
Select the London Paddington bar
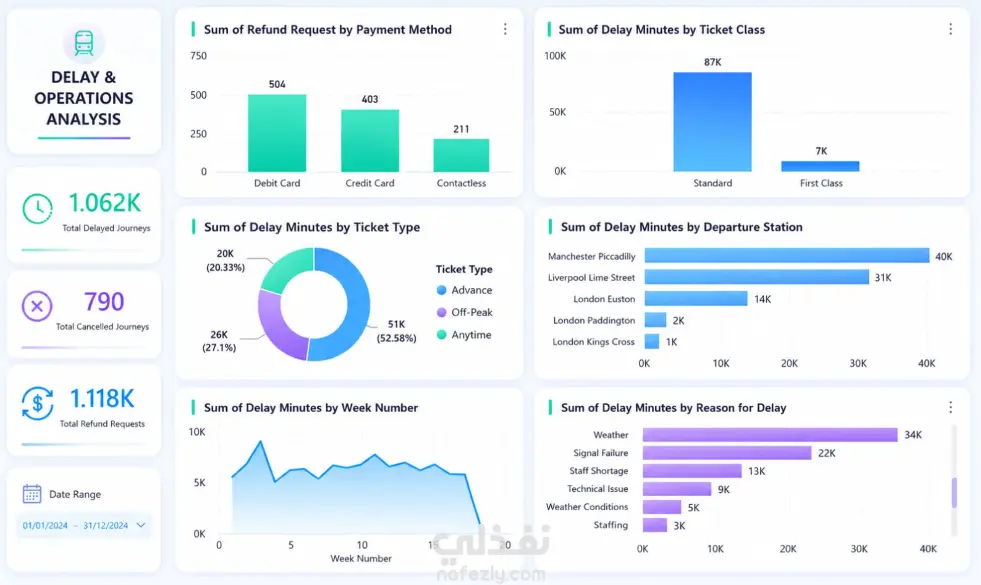tap(656, 320)
